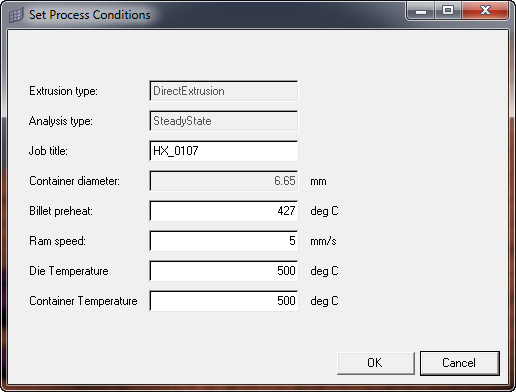
Task: Maximize the Set Process Conditions window
Action: 448,10
